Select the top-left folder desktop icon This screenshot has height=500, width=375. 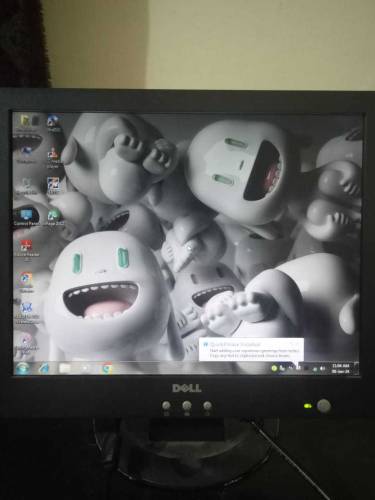pyautogui.click(x=25, y=122)
